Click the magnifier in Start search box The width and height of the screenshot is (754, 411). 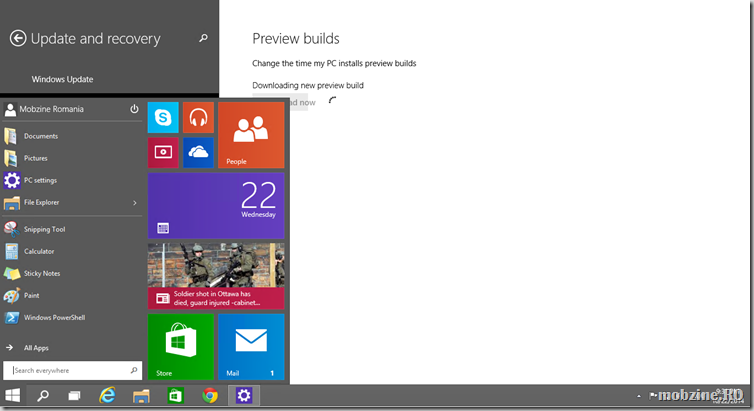click(134, 370)
